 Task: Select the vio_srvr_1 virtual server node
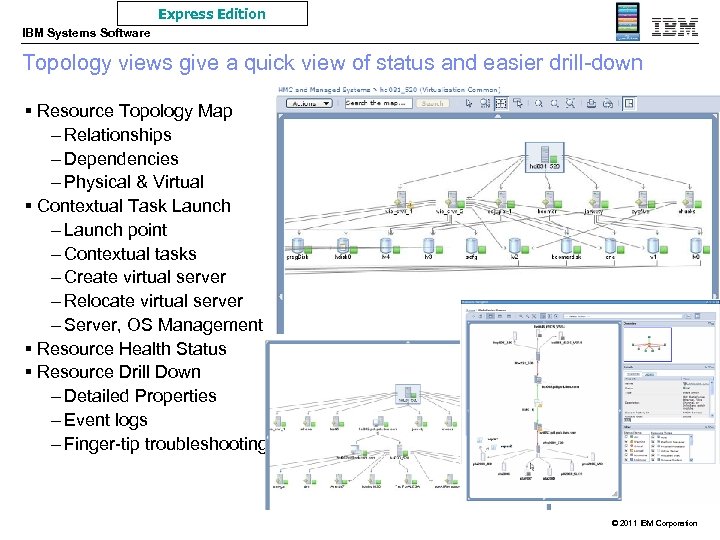(x=400, y=202)
